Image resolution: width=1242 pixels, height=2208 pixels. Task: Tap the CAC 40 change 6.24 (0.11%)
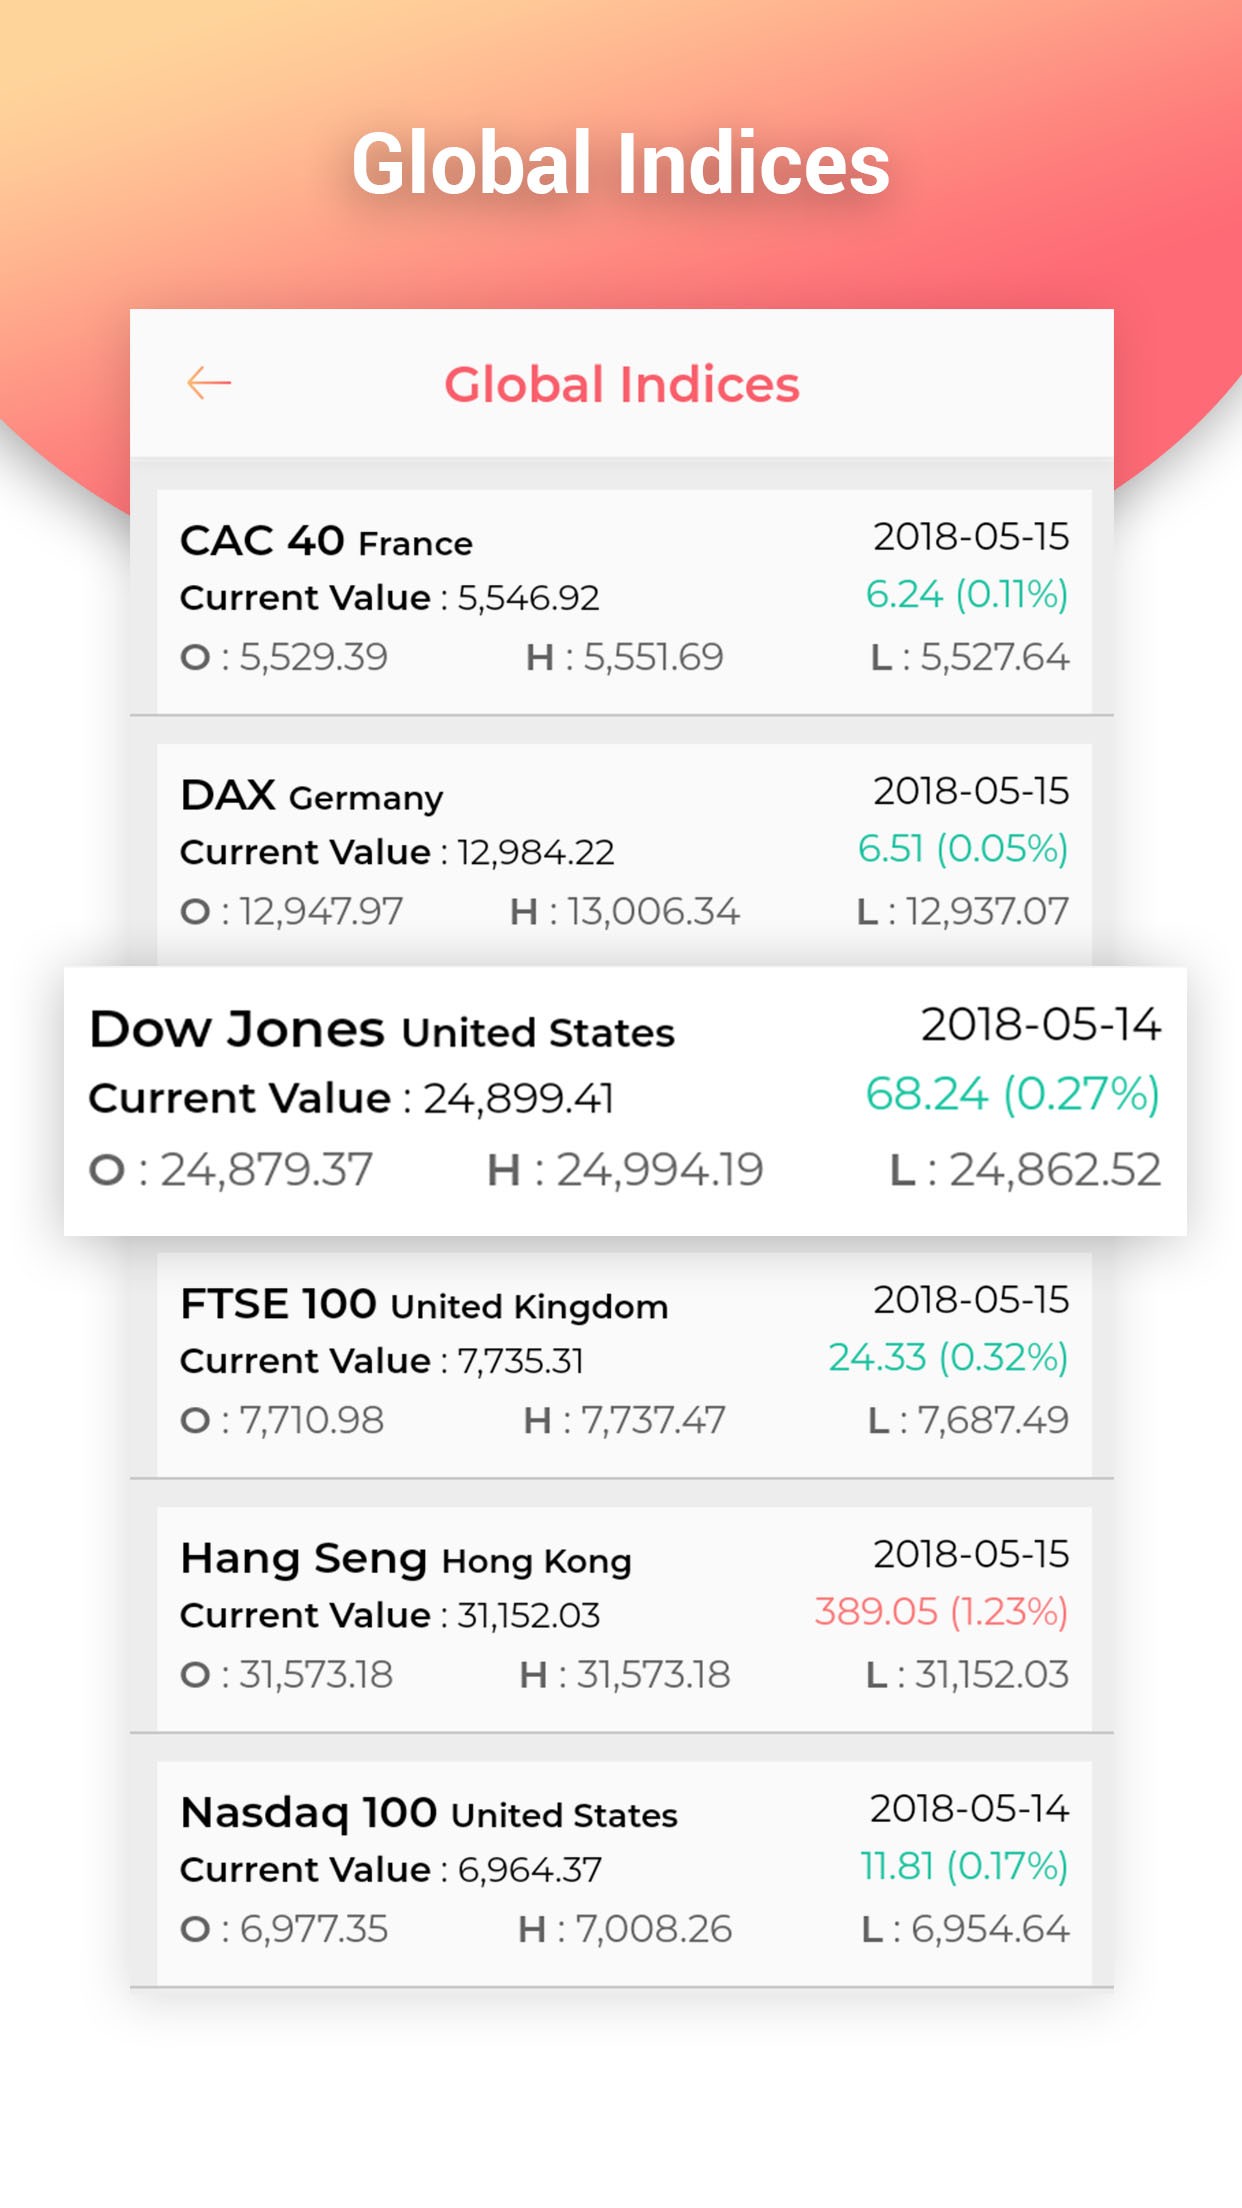coord(966,595)
